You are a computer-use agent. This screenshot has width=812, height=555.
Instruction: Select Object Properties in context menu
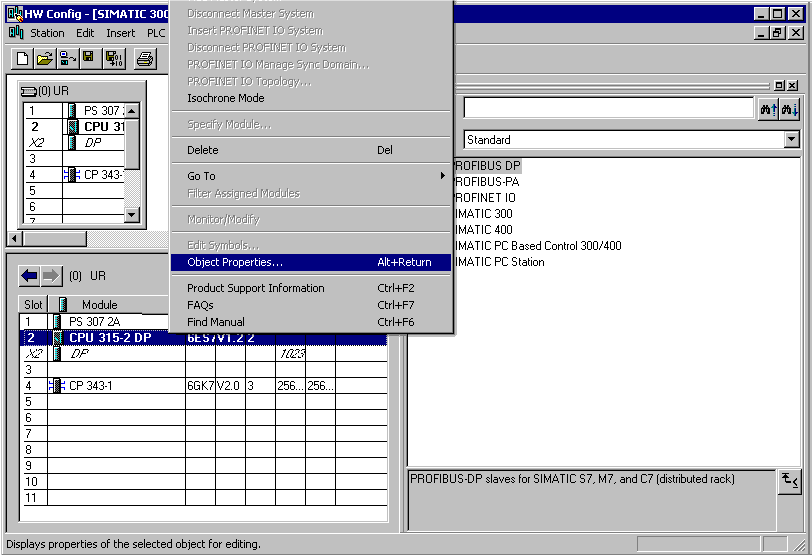click(x=310, y=262)
